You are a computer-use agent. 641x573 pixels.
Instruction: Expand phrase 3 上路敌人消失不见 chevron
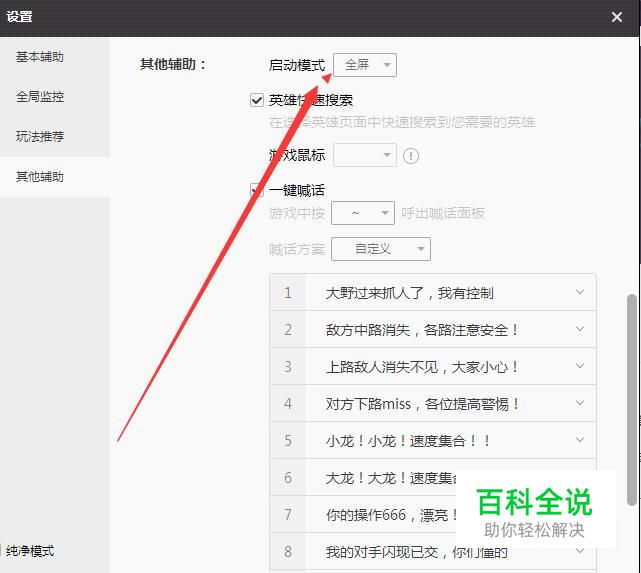pyautogui.click(x=580, y=366)
